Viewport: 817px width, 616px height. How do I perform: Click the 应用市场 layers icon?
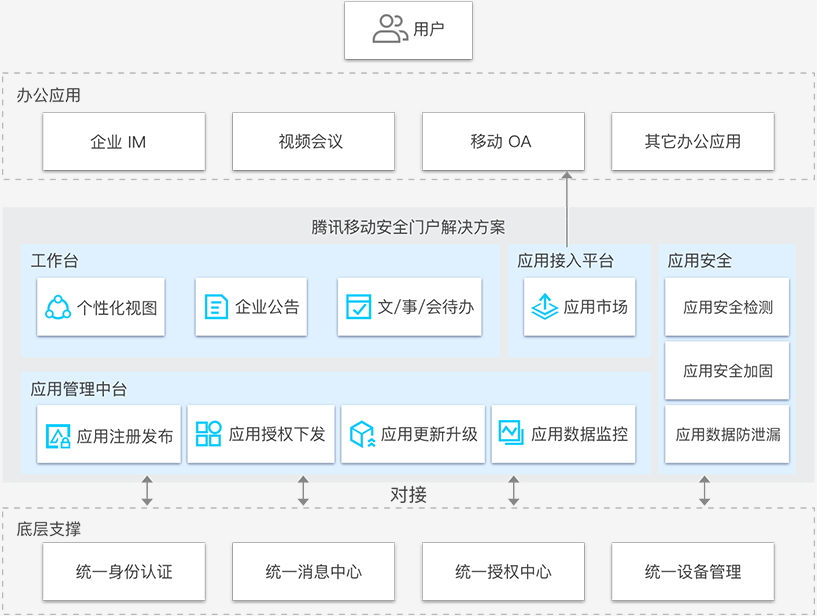[x=544, y=307]
